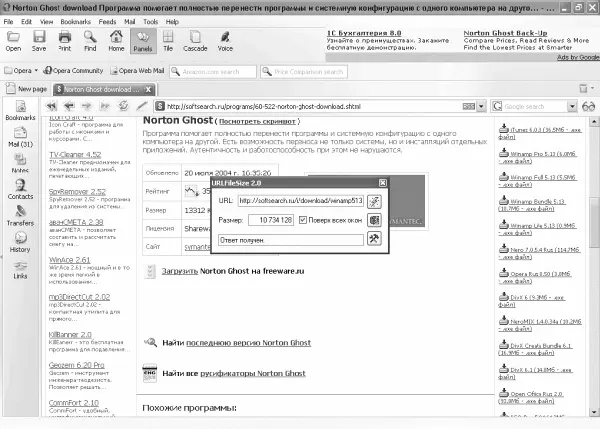Screen dimensions: 600x429
Task: Click the Print toolbar icon
Action: tap(65, 41)
